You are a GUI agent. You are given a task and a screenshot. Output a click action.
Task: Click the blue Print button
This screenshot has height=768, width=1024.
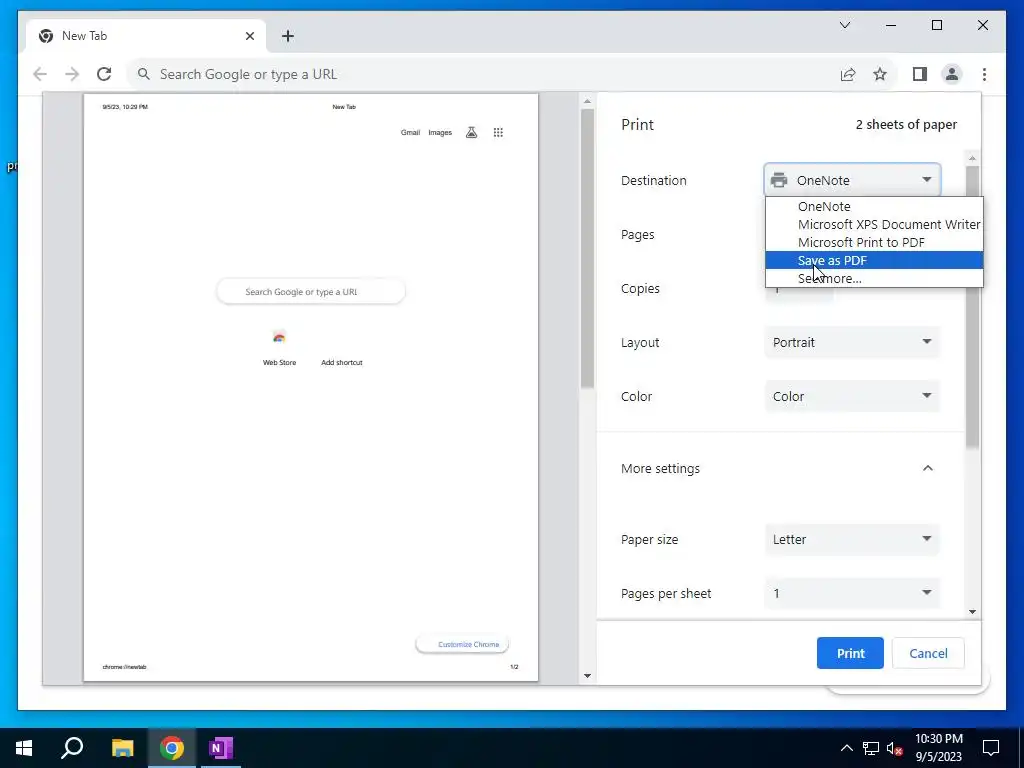point(850,653)
